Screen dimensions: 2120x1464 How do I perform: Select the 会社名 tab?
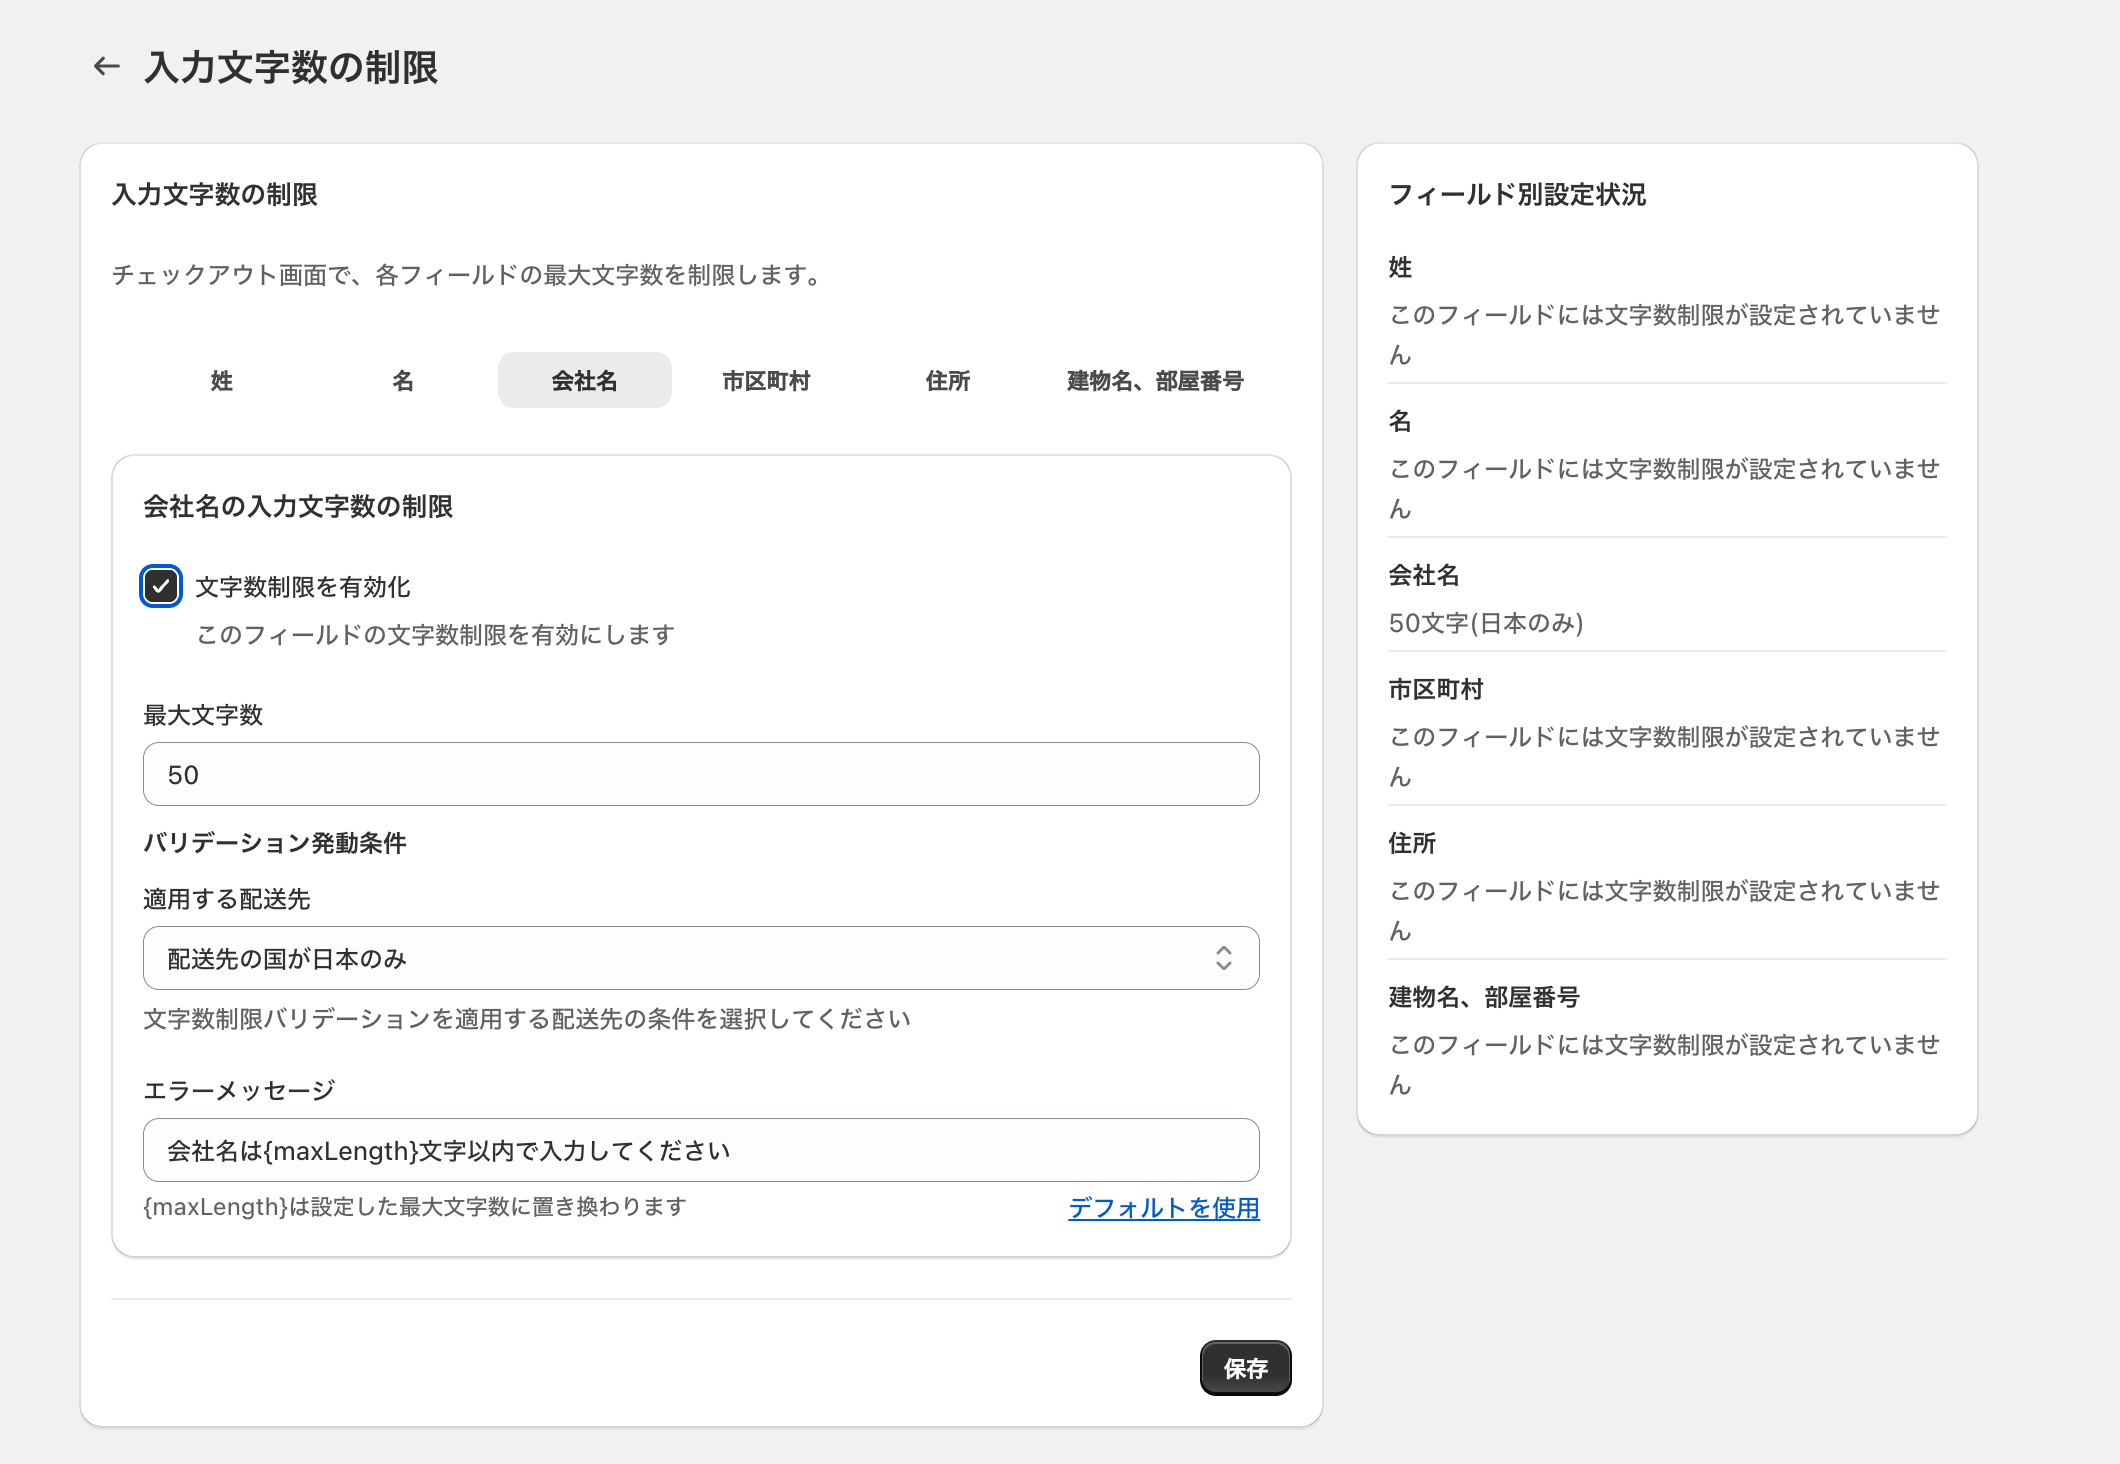[584, 381]
